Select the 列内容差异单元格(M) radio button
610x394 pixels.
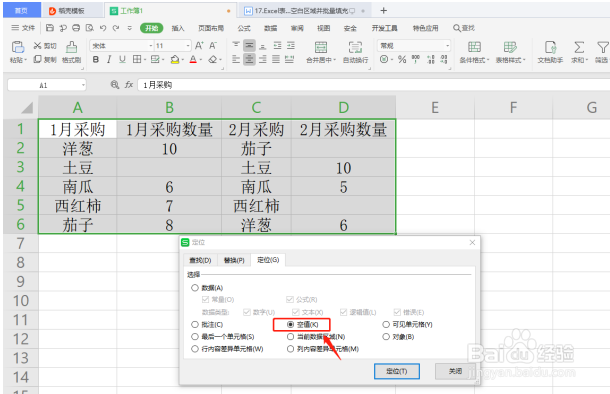pos(290,349)
